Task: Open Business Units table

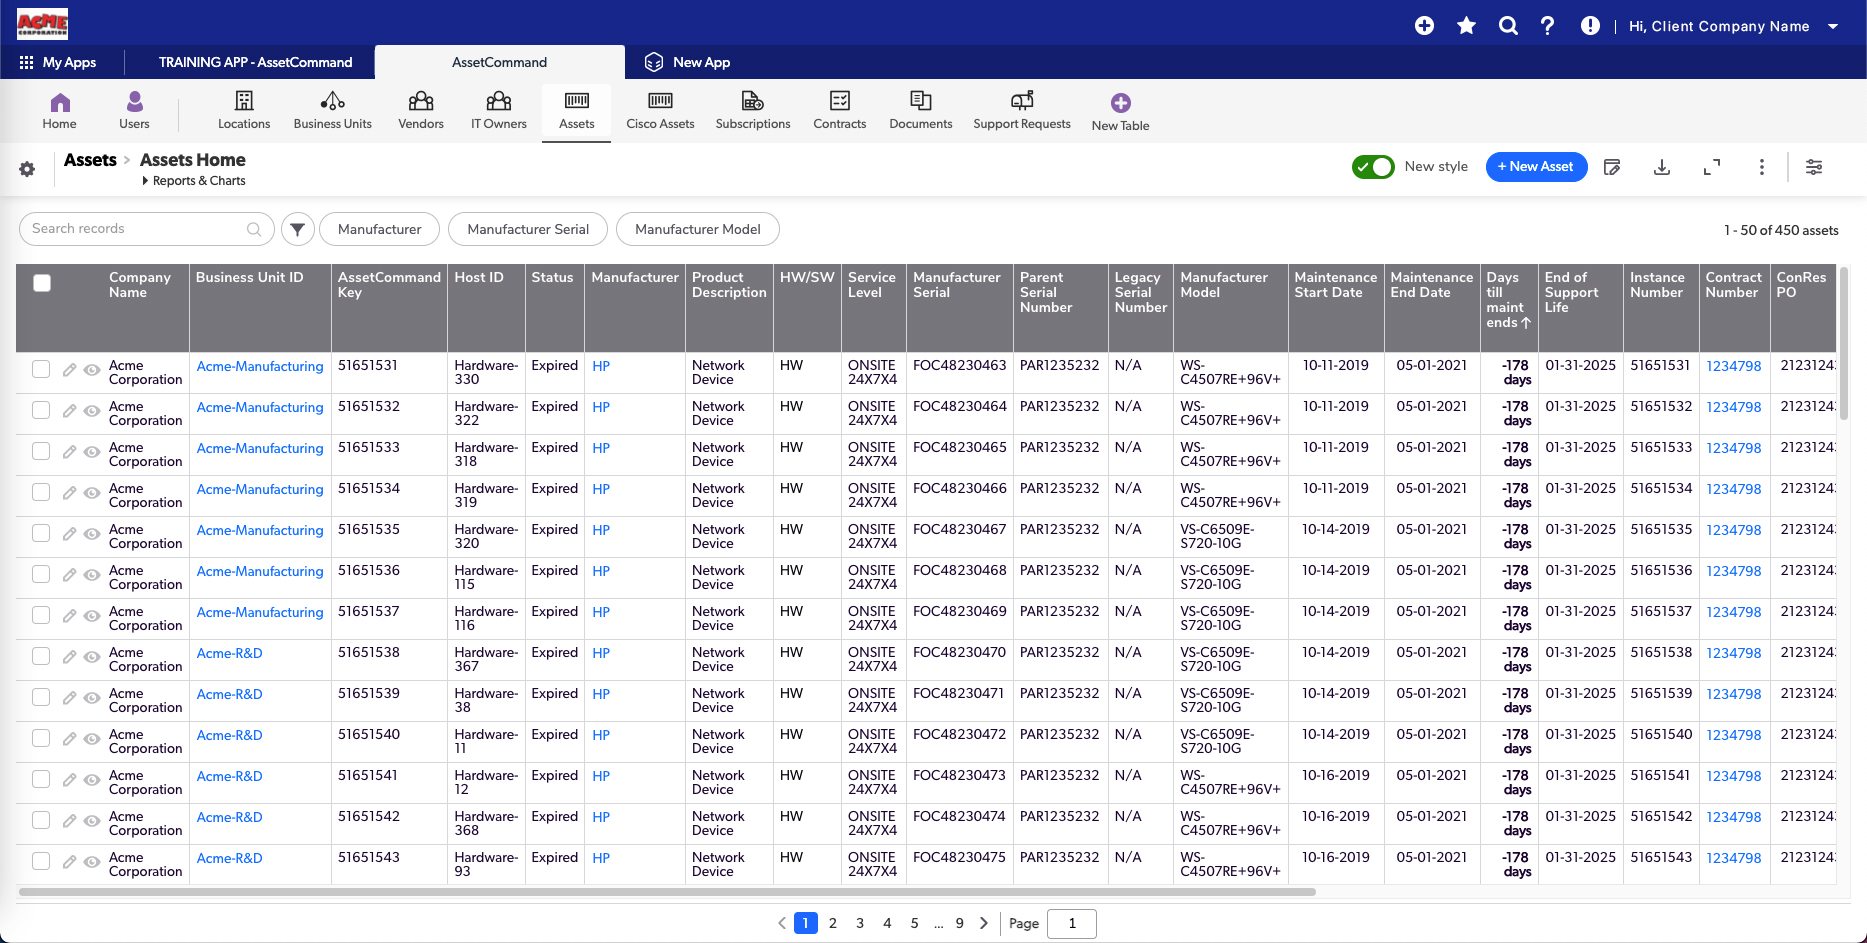Action: [332, 110]
